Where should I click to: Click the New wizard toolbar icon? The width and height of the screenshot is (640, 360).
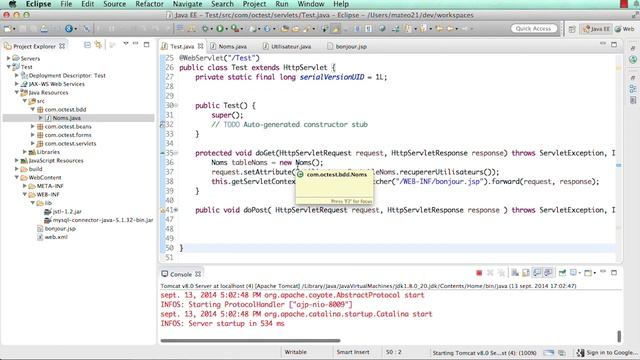(x=7, y=29)
